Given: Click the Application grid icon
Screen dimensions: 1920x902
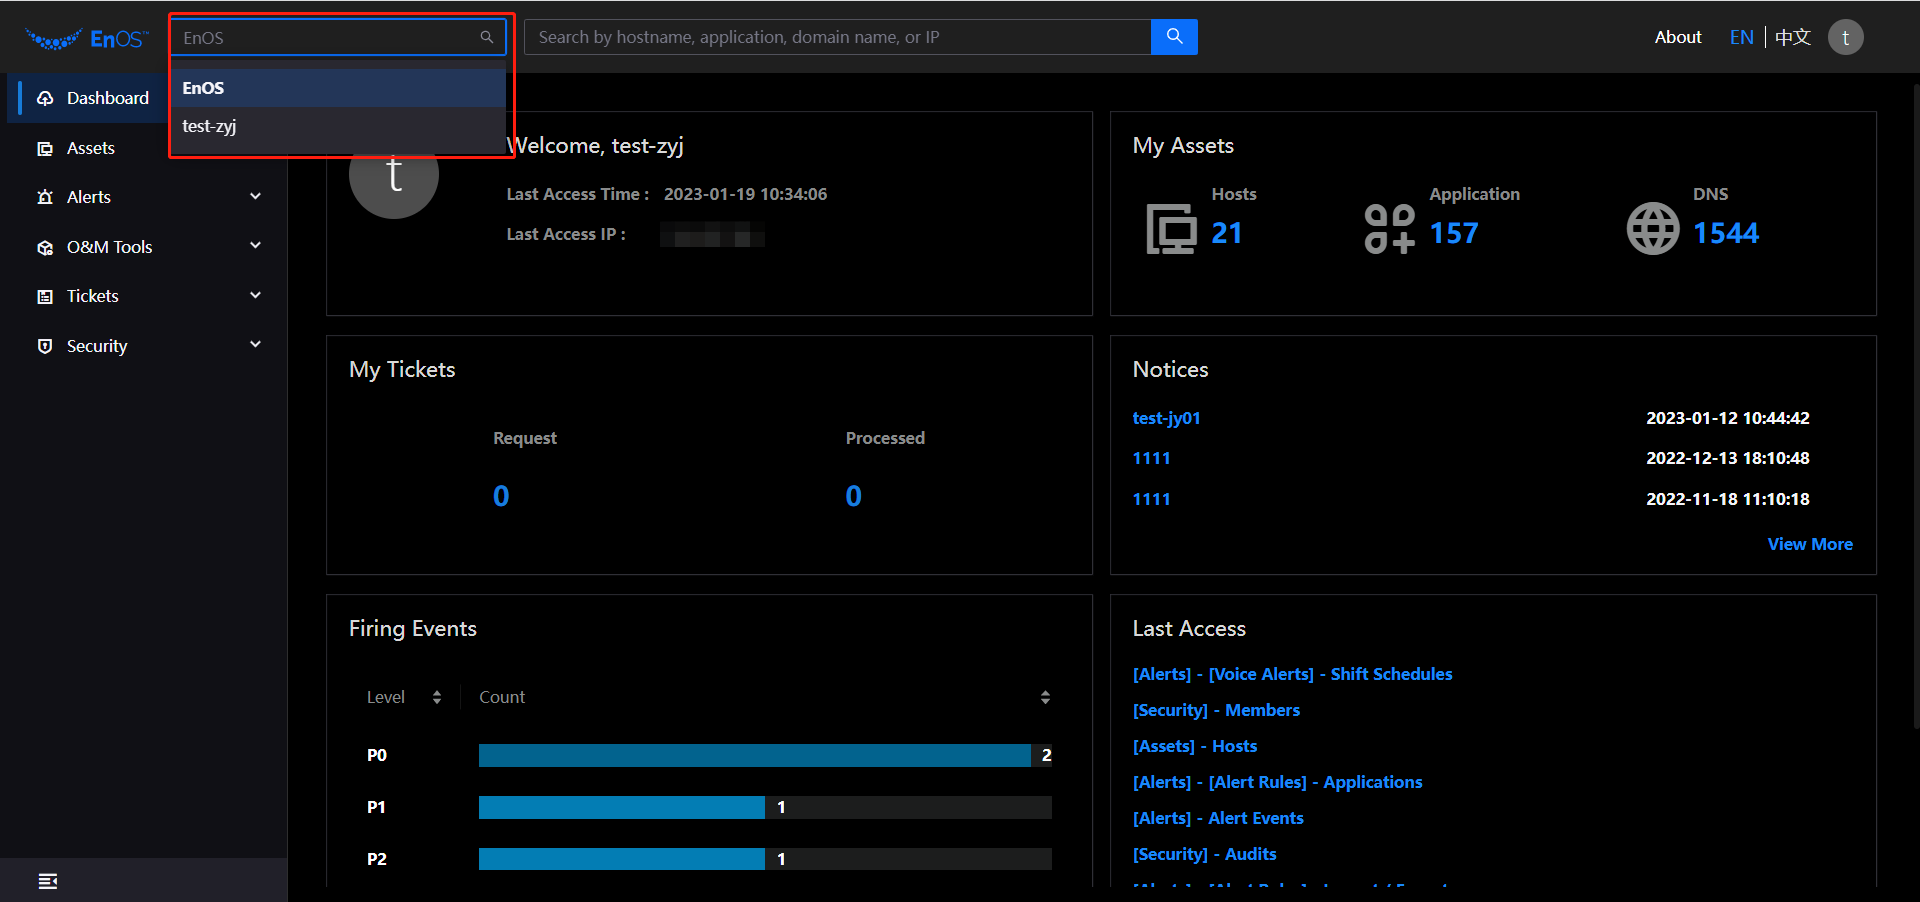Looking at the screenshot, I should point(1390,228).
